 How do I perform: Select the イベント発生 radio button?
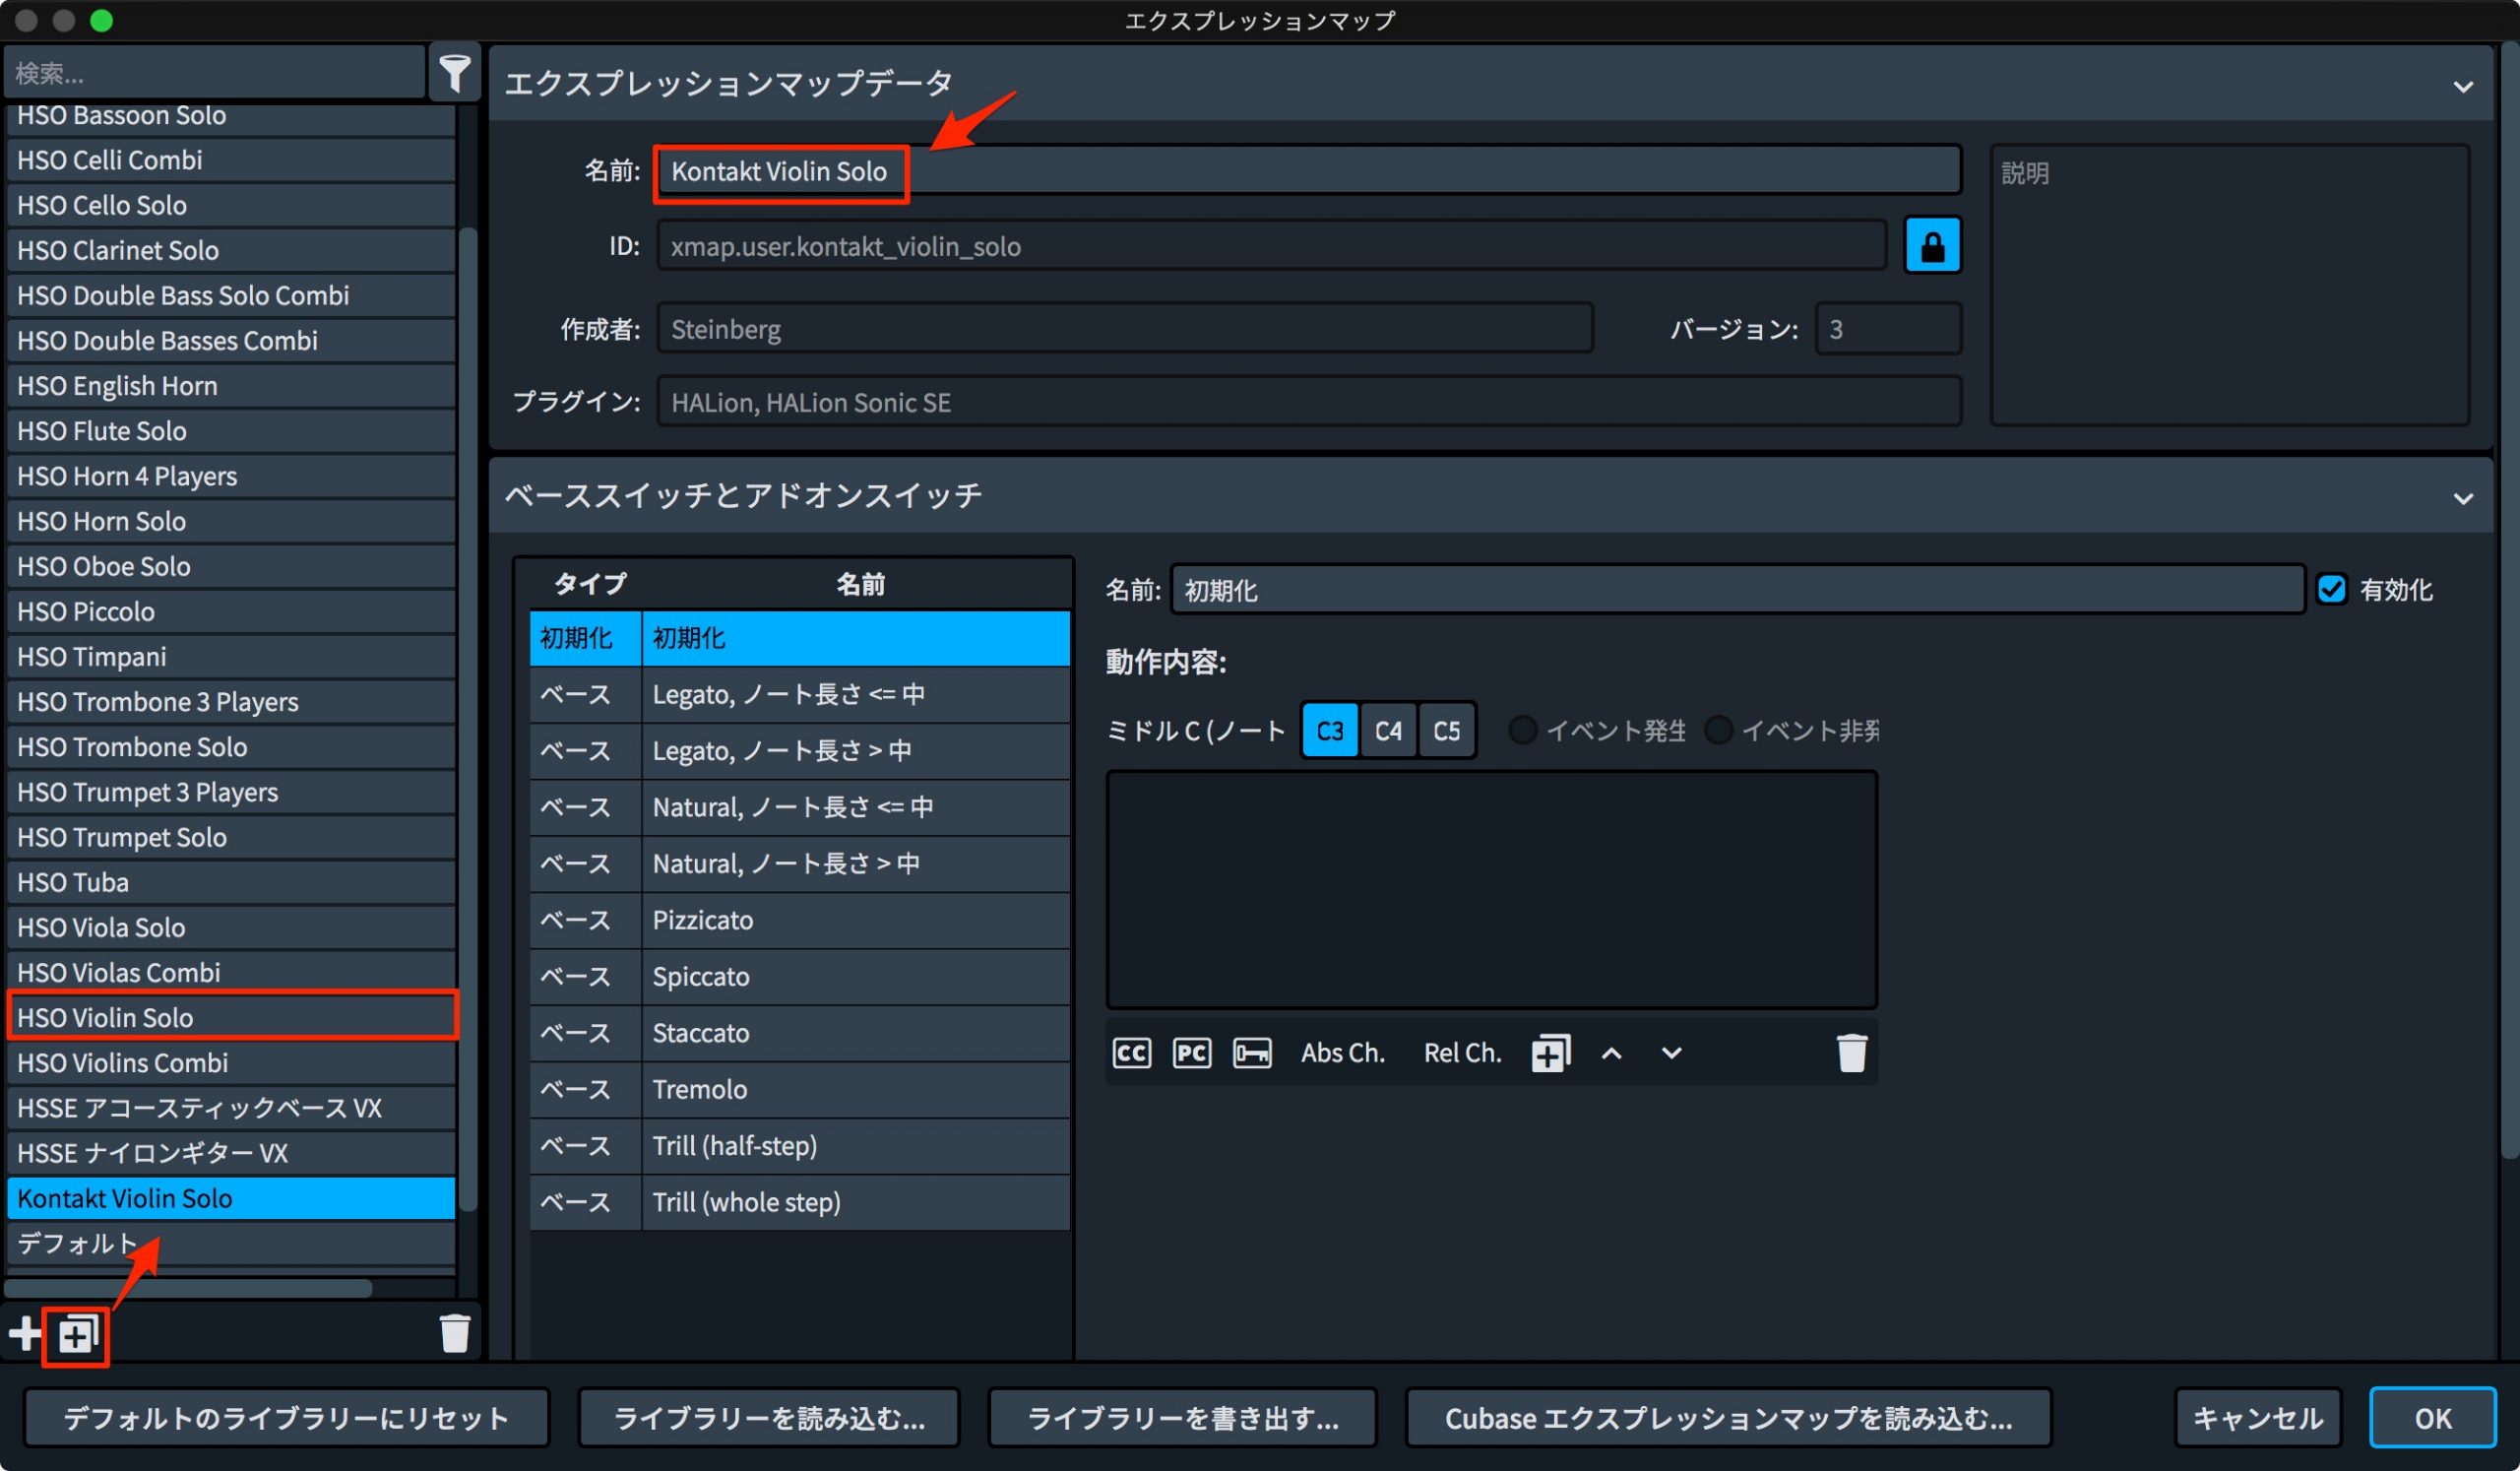click(1522, 731)
